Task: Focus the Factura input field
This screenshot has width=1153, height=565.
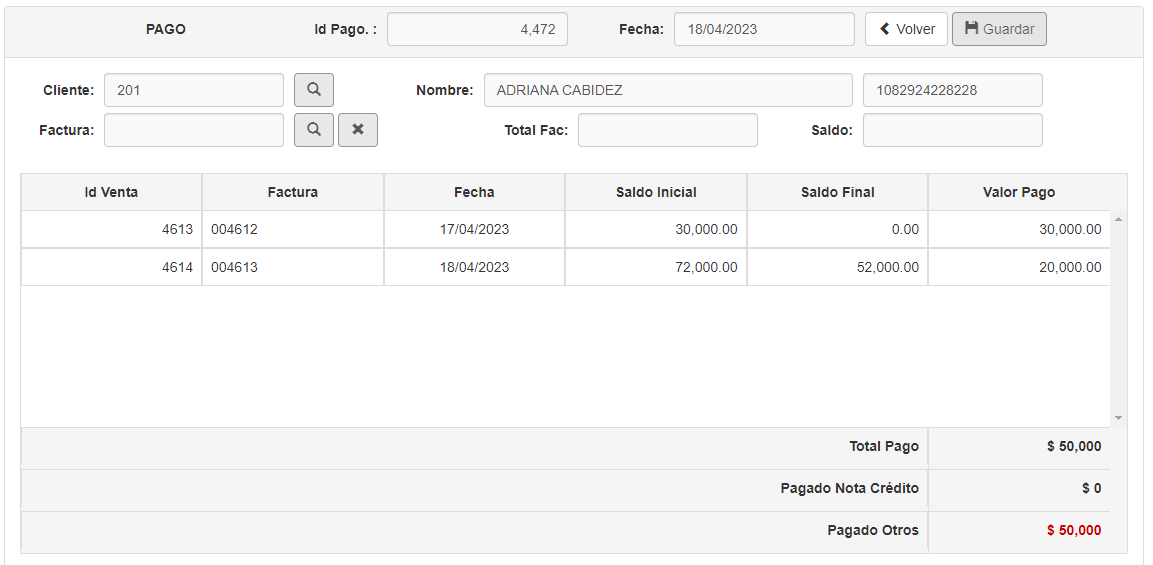Action: (193, 130)
